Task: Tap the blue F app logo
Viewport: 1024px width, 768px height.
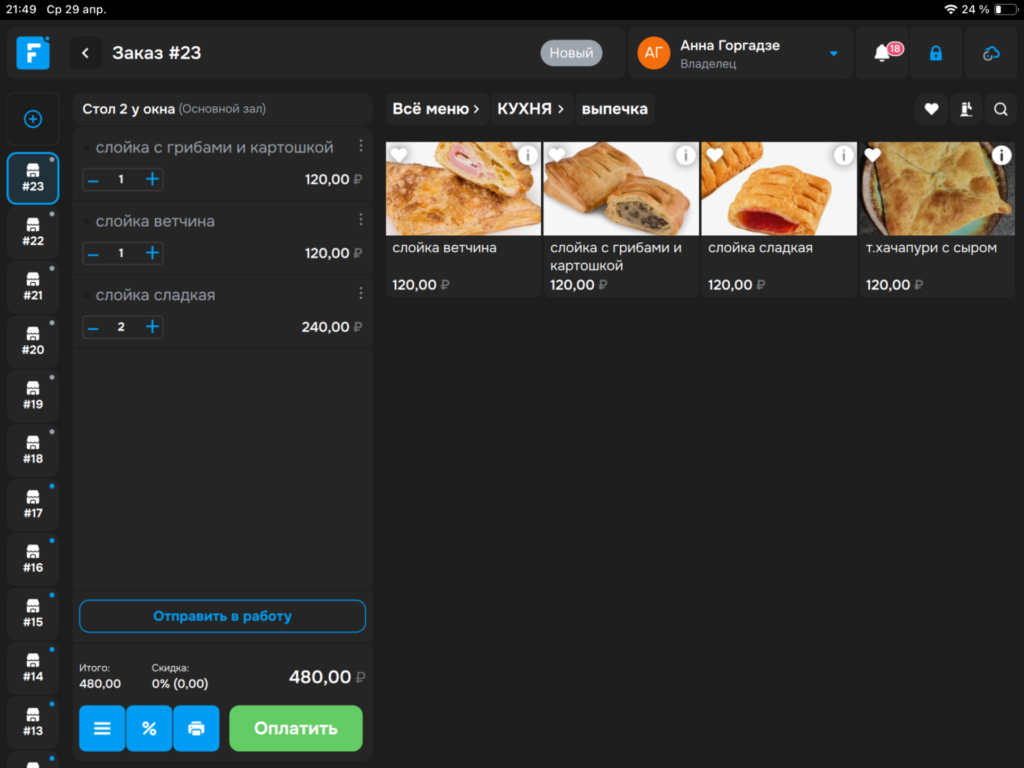Action: (x=33, y=53)
